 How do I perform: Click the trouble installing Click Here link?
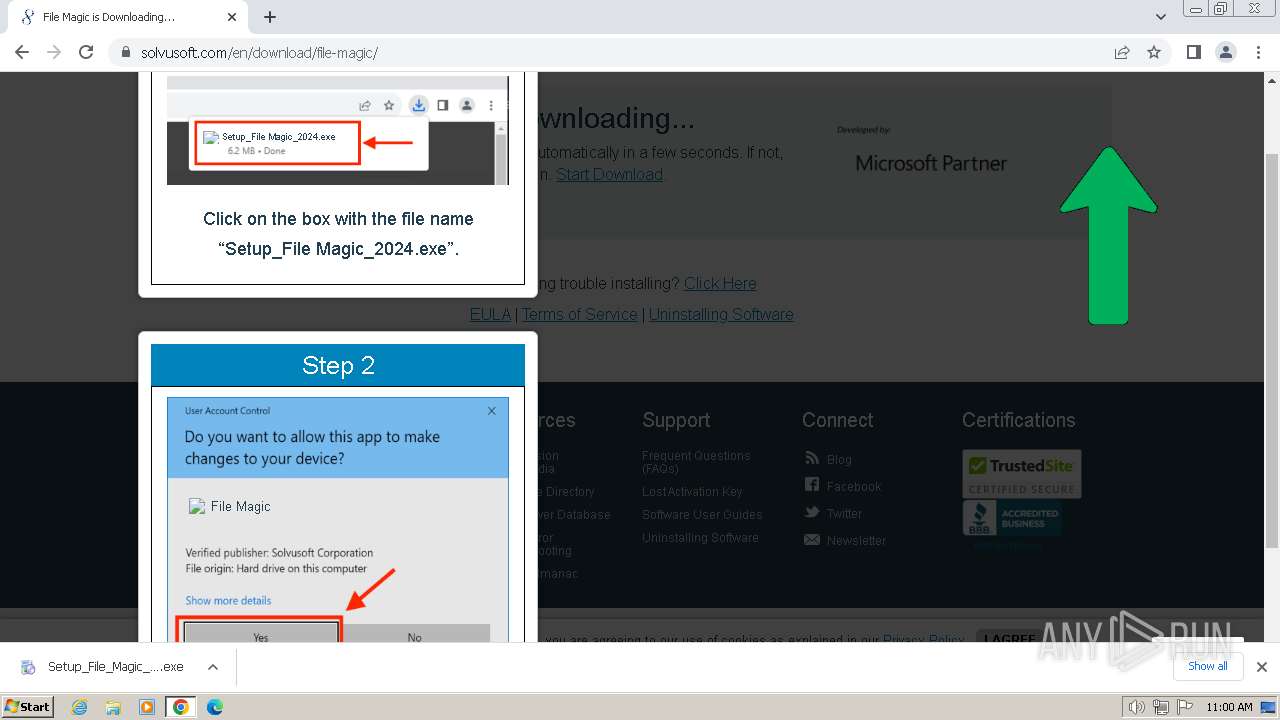pos(720,283)
